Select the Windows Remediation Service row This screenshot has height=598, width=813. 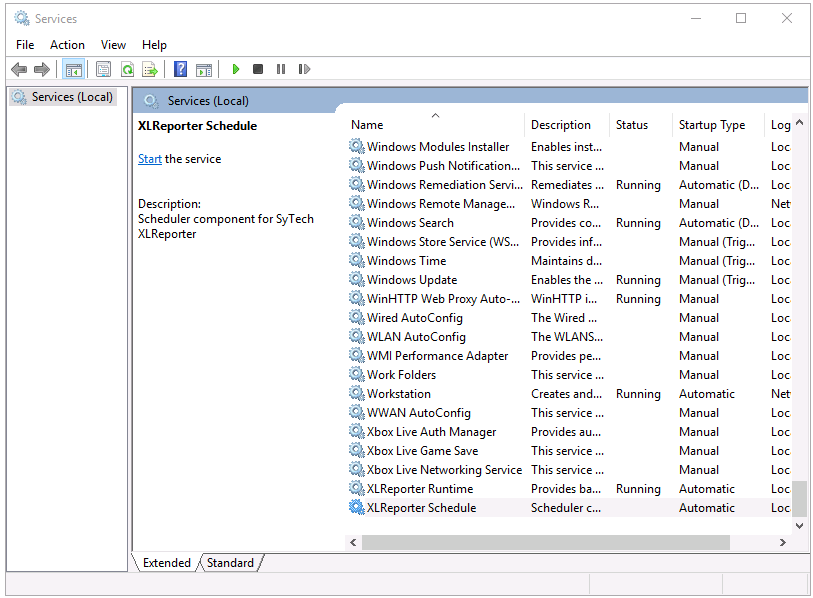point(569,184)
